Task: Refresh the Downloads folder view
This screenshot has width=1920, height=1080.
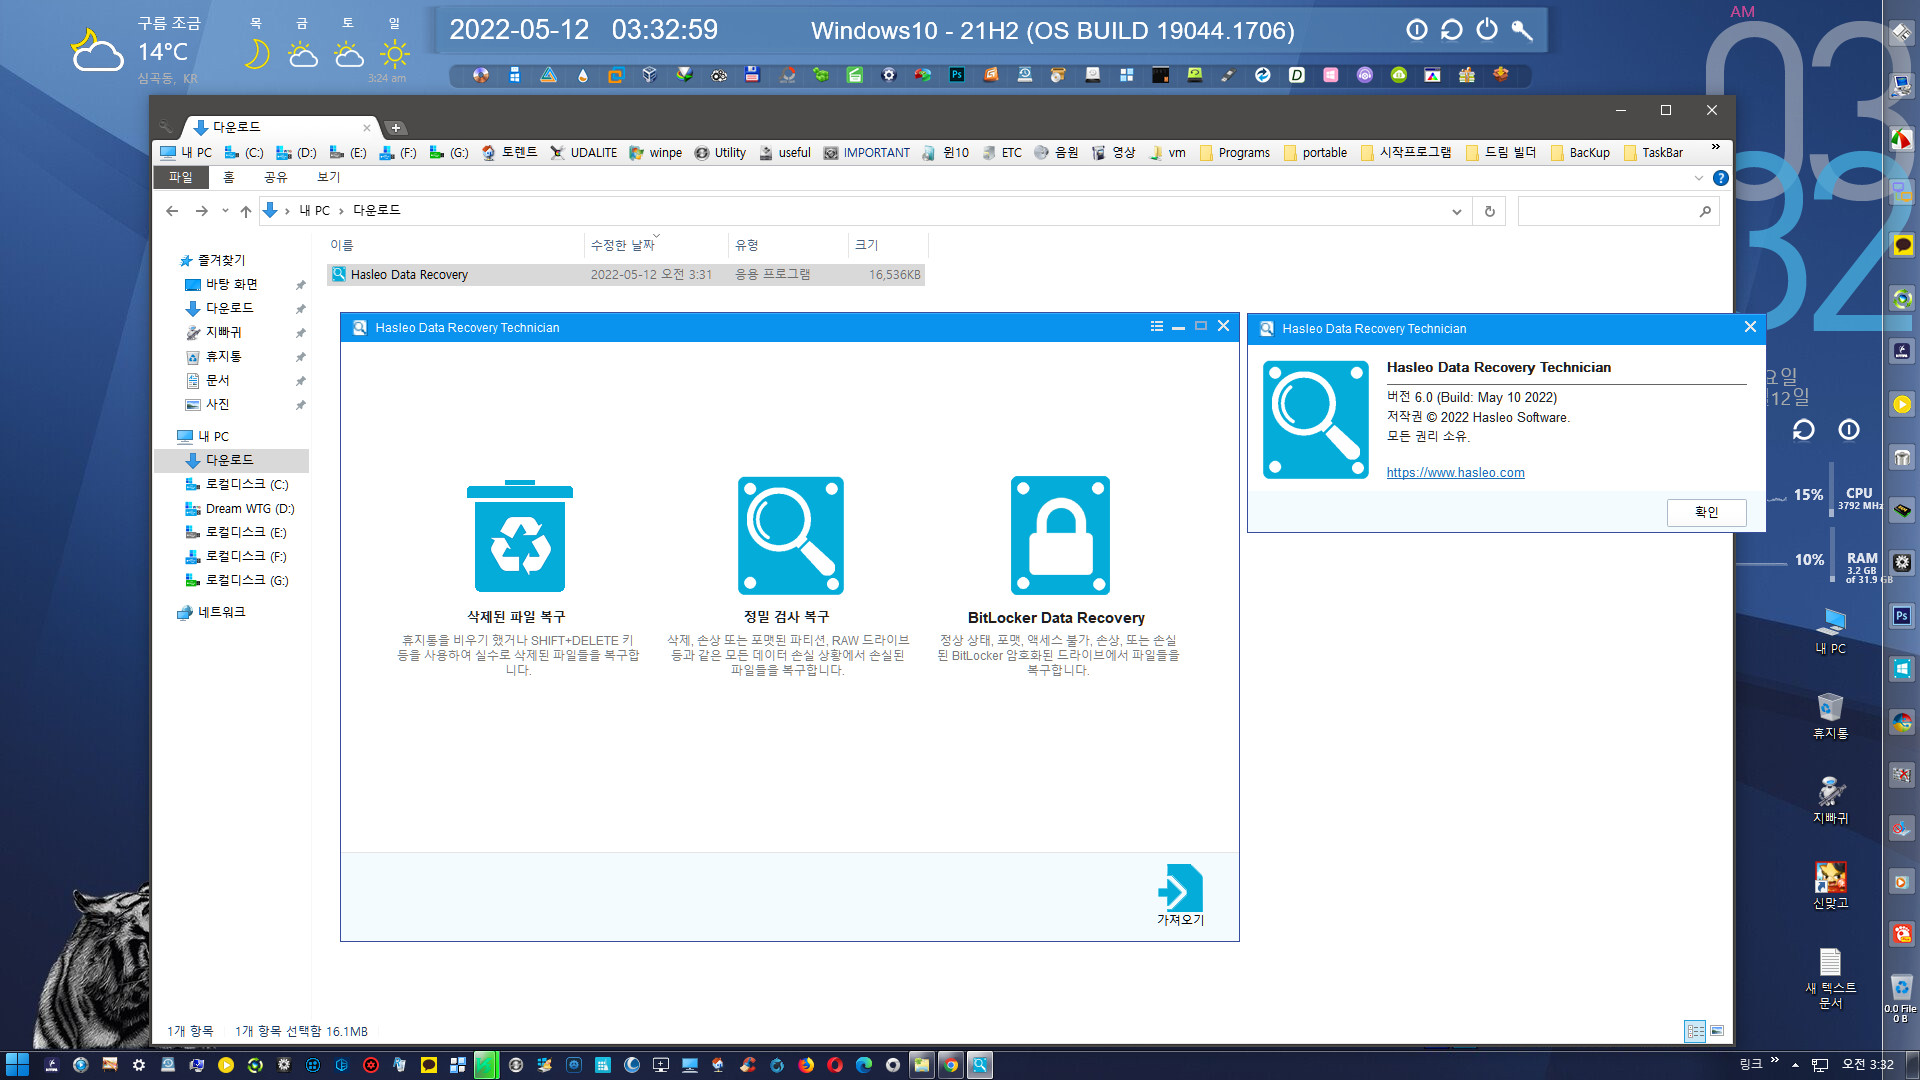Action: click(x=1490, y=211)
